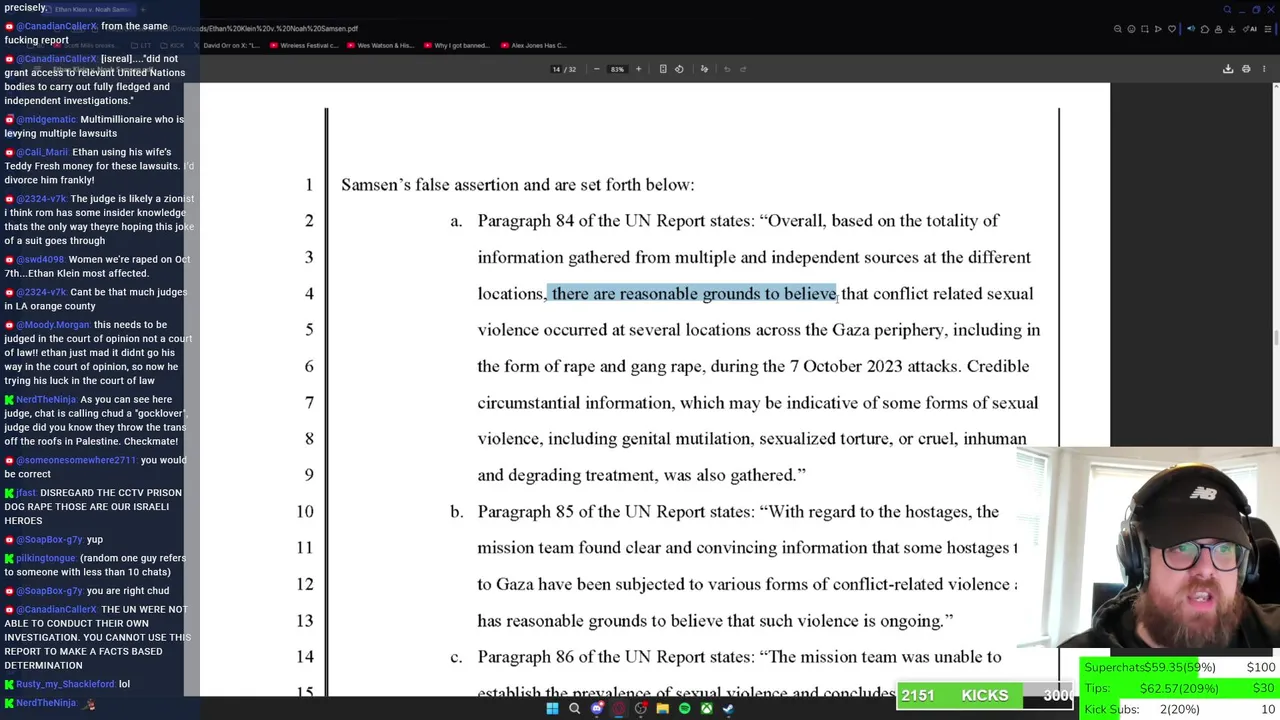The height and width of the screenshot is (720, 1280).
Task: Open the browser easy-setup sliders menu
Action: point(1268,29)
